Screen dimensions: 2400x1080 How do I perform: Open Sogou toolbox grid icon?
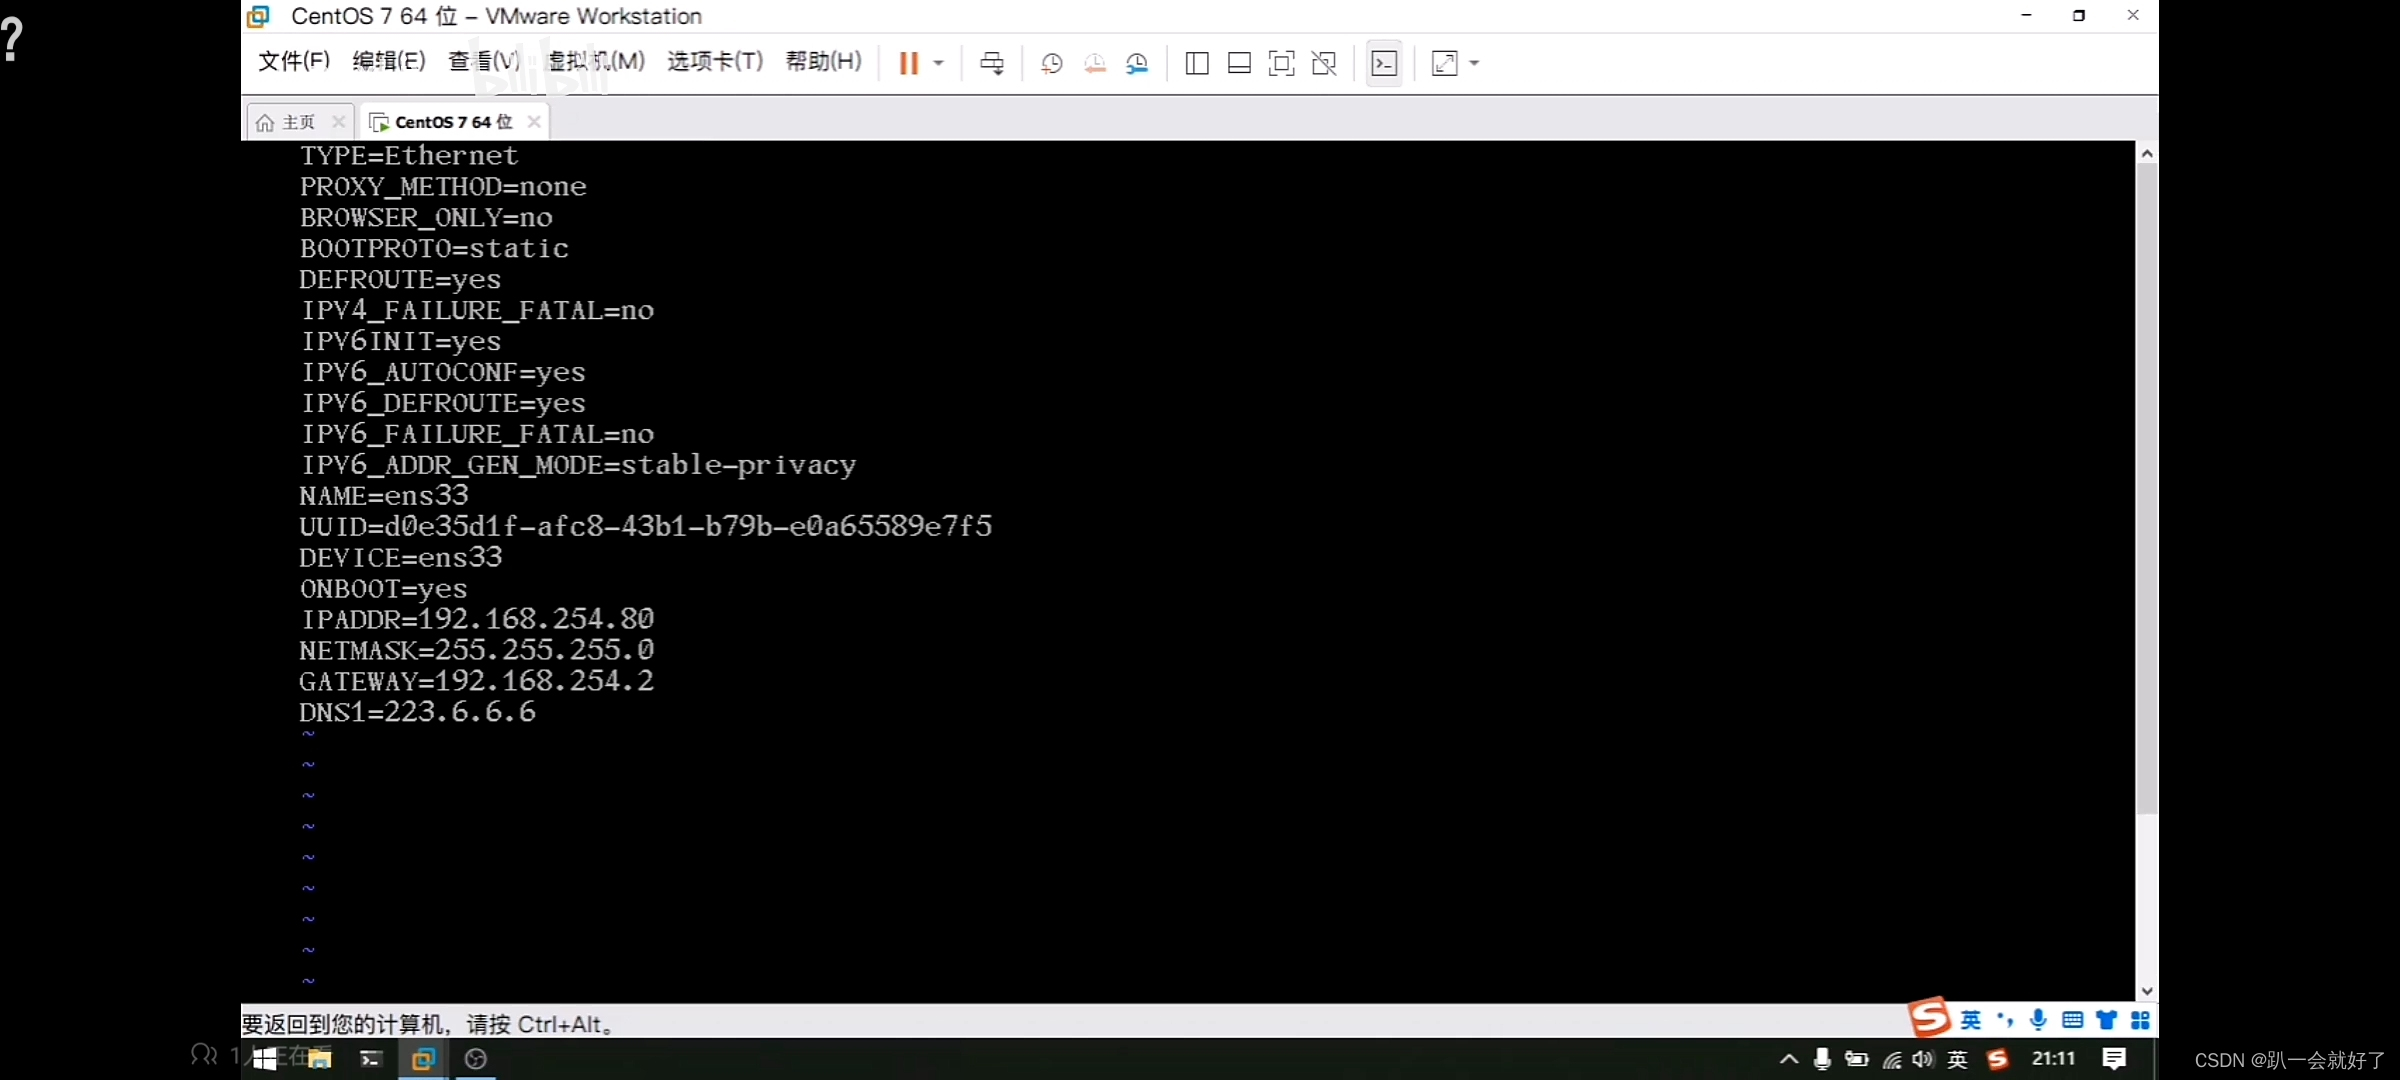coord(2140,1020)
